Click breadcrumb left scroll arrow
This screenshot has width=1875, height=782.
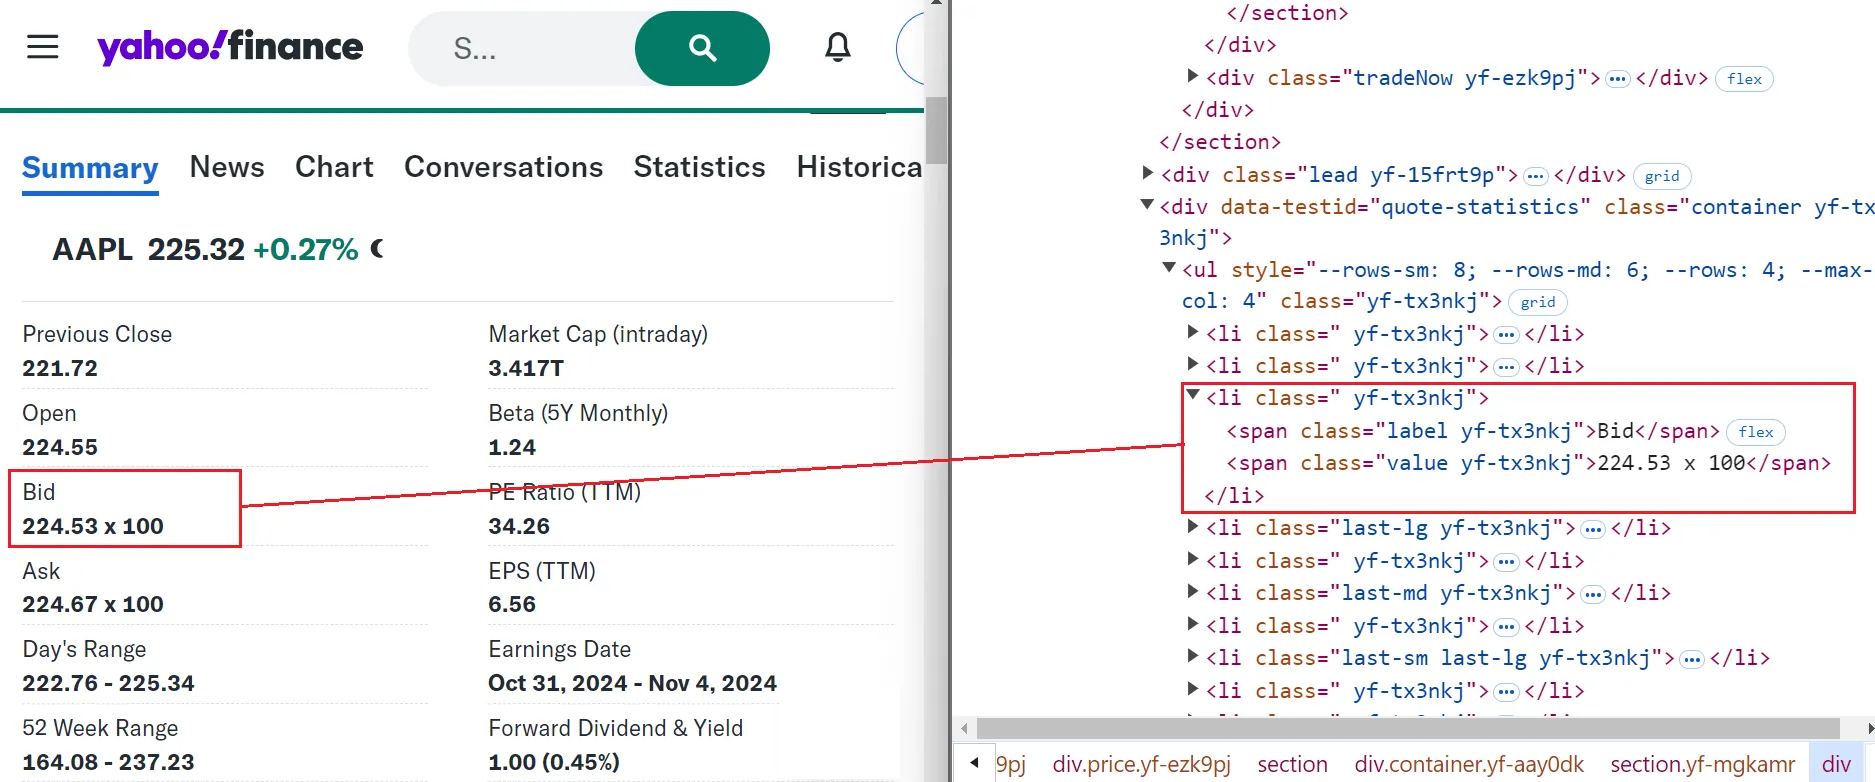[974, 763]
